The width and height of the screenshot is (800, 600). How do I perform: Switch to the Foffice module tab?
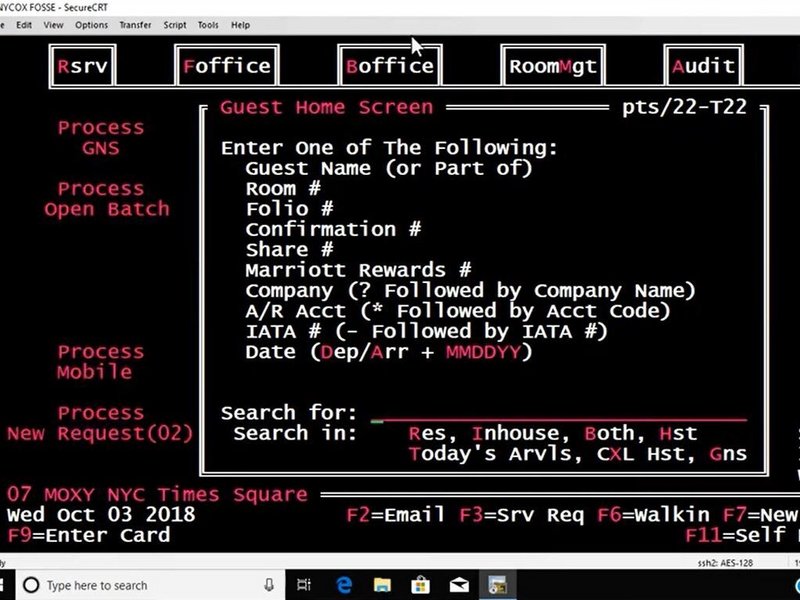coord(227,67)
